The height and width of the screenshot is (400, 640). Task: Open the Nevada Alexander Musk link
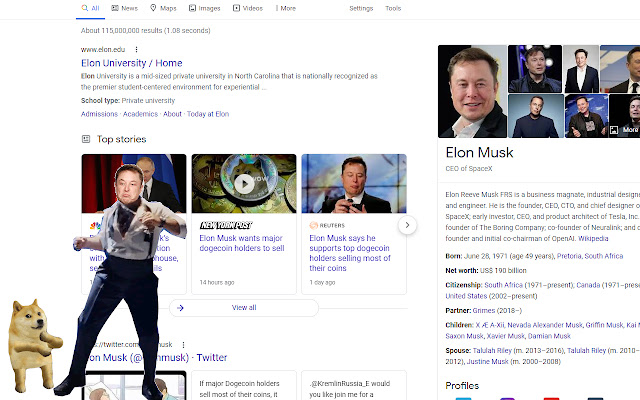click(x=544, y=325)
